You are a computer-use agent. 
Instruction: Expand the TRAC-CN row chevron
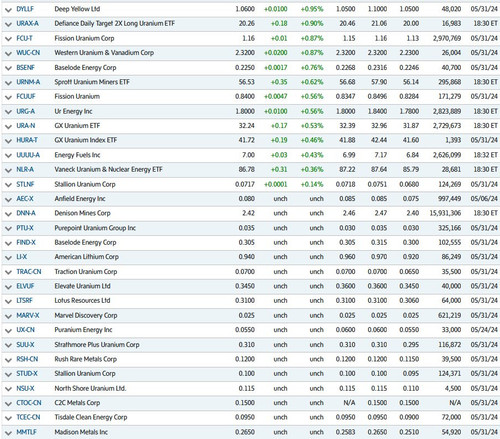(x=9, y=272)
